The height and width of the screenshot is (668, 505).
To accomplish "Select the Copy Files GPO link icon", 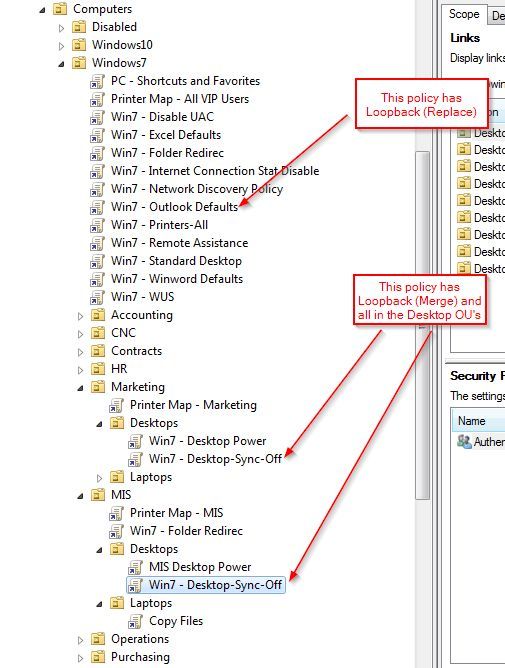I will [135, 621].
